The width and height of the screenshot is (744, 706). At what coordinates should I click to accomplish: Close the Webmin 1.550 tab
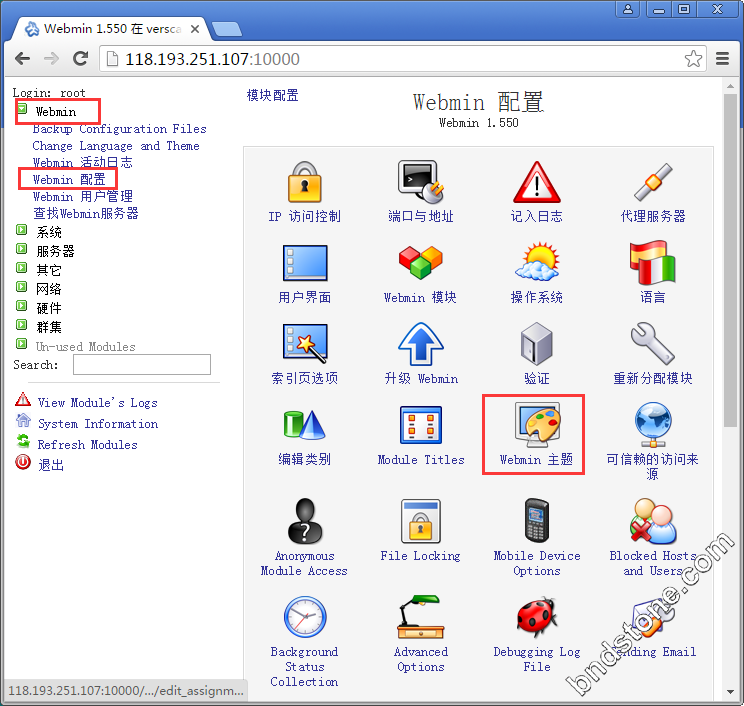(x=195, y=29)
